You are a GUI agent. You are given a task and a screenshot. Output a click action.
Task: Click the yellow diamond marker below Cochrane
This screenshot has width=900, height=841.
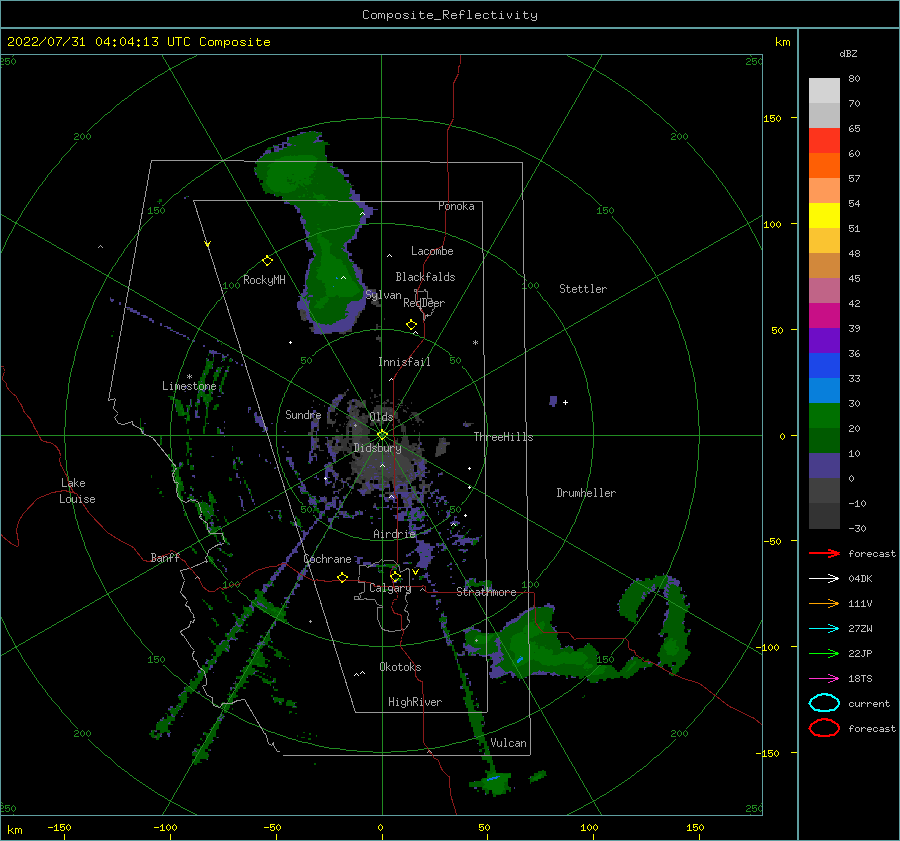tap(343, 577)
